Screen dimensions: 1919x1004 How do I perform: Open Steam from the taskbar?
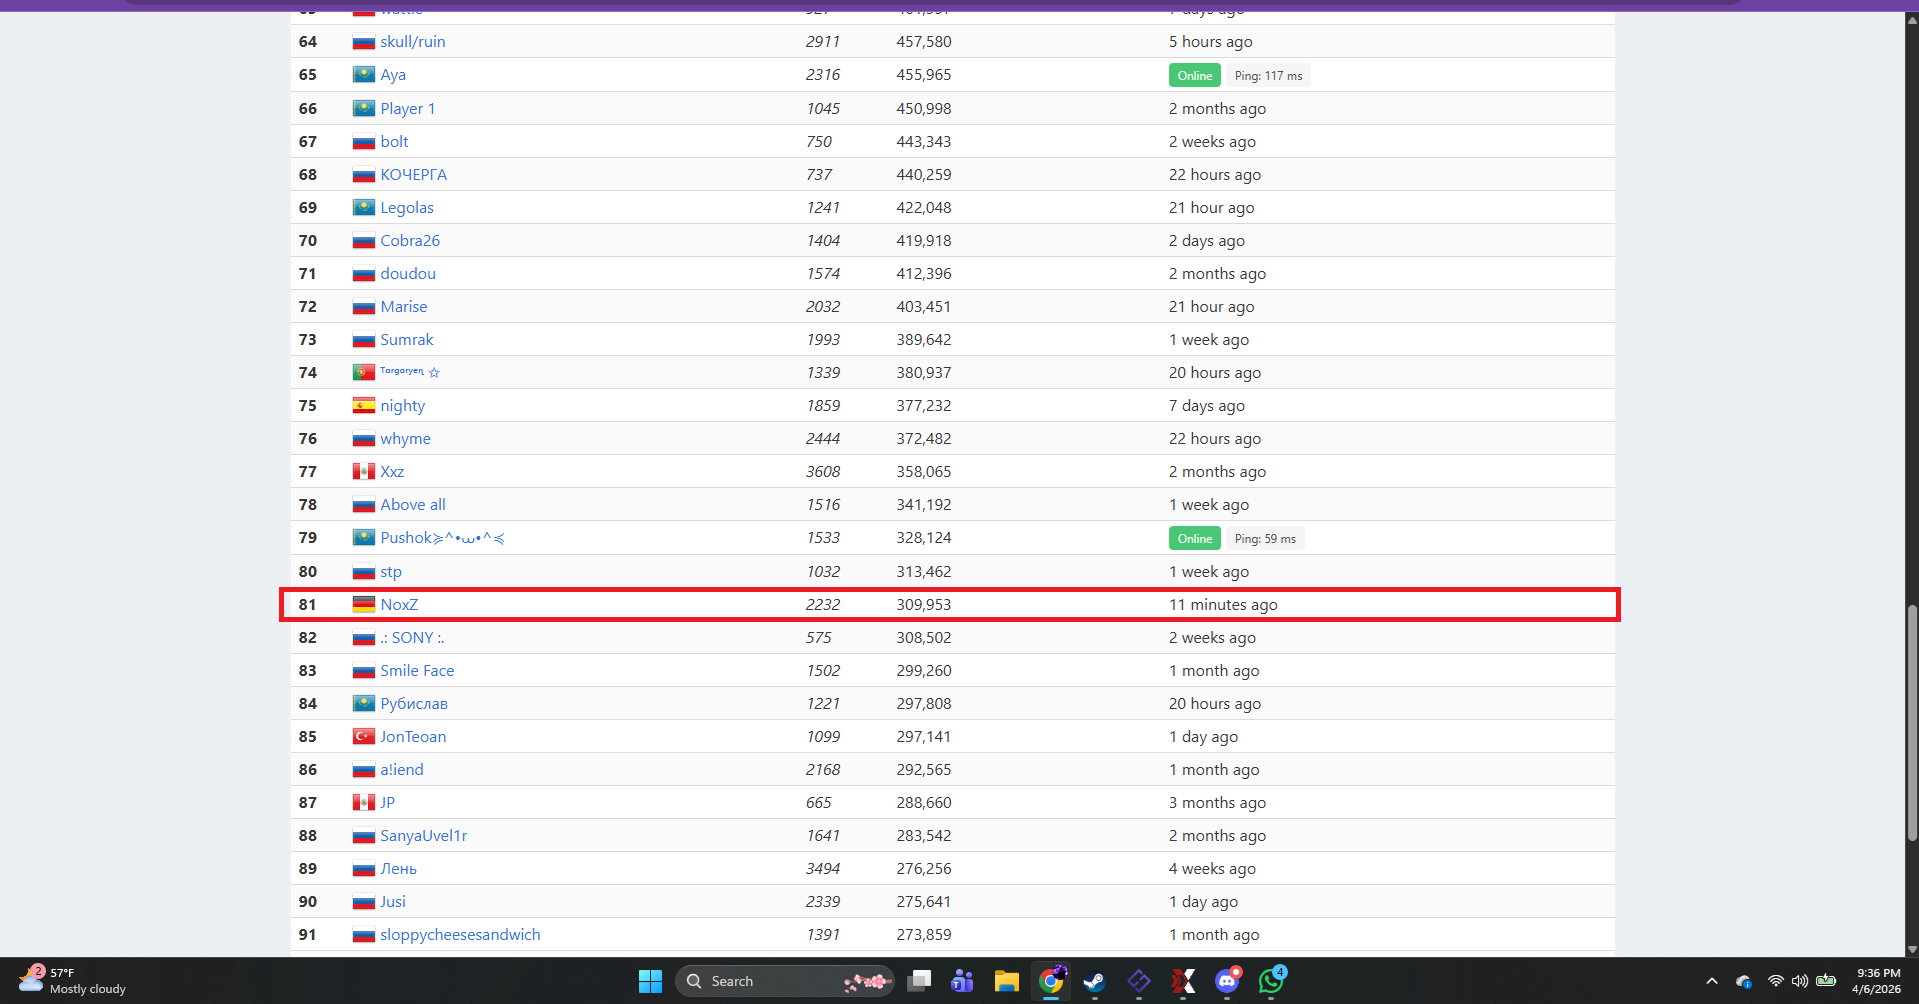click(x=1094, y=981)
